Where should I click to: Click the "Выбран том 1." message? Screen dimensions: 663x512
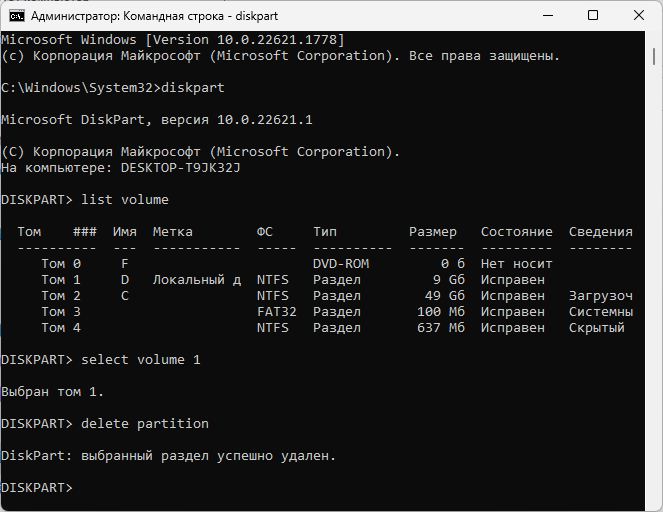(52, 392)
